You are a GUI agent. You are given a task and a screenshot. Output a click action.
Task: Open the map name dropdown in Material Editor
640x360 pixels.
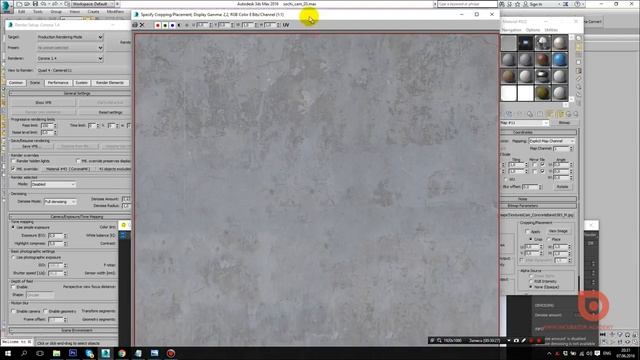coord(524,123)
